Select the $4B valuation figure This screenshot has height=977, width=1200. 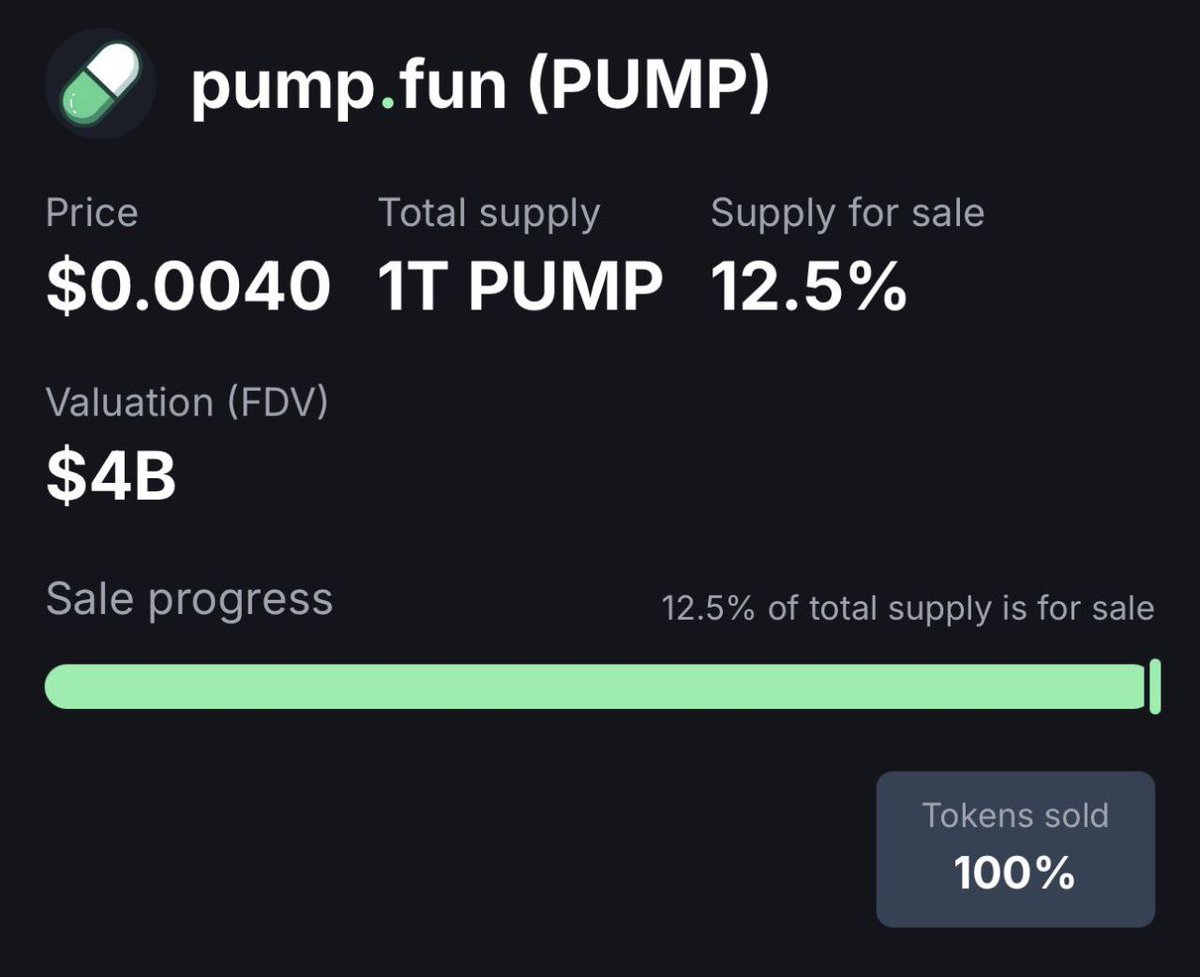click(x=112, y=475)
